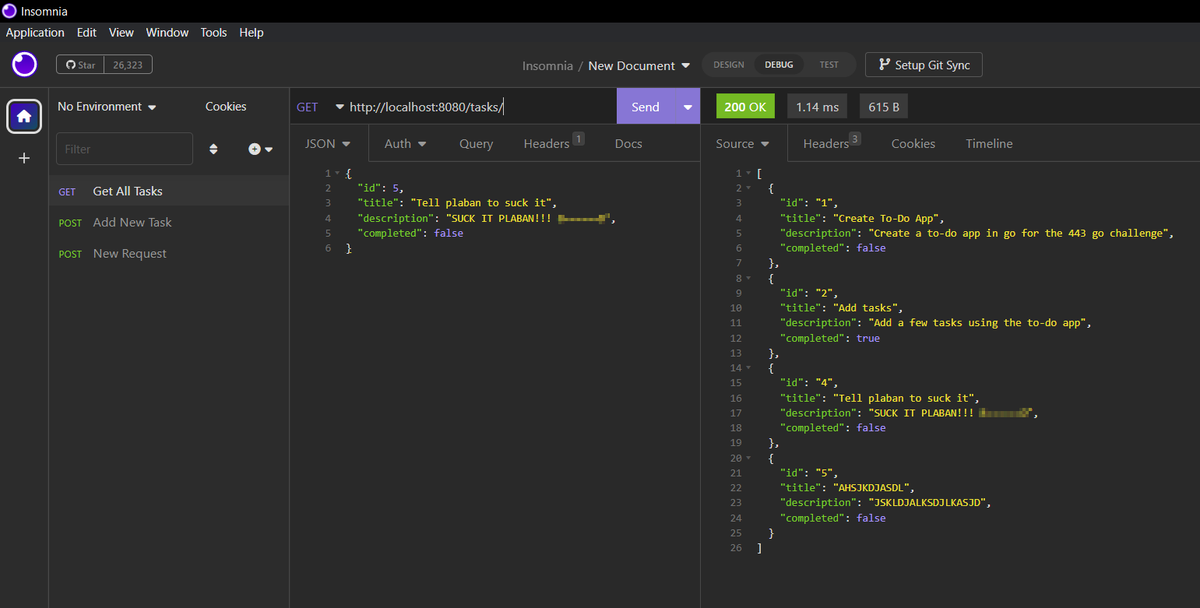Image resolution: width=1200 pixels, height=608 pixels.
Task: Click the Setup Git Sync button
Action: [x=924, y=65]
